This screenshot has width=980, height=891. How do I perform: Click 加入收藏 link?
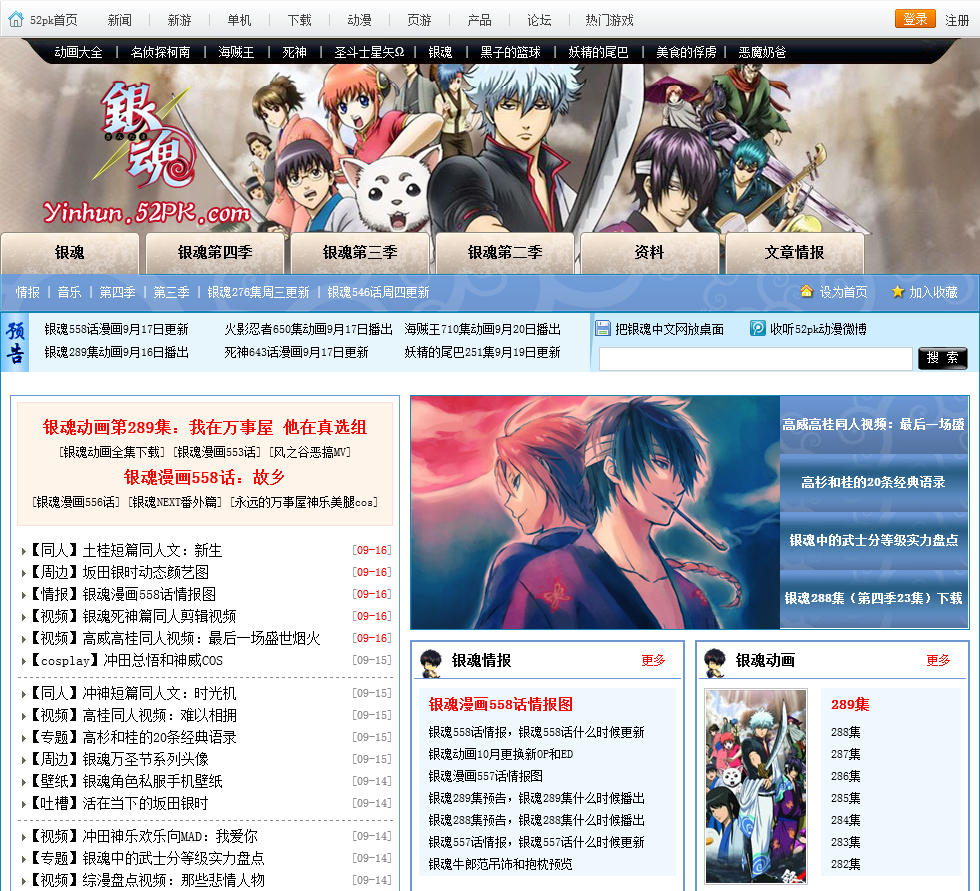[933, 292]
